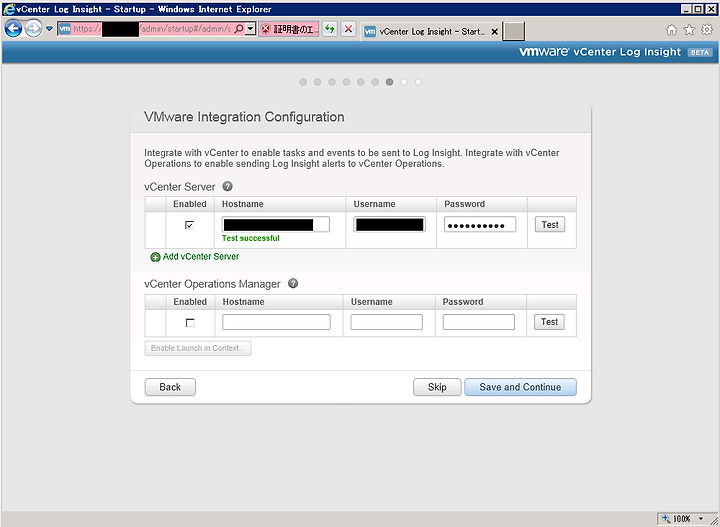Click the vCenter Server Hostname field
This screenshot has height=527, width=720.
(276, 224)
